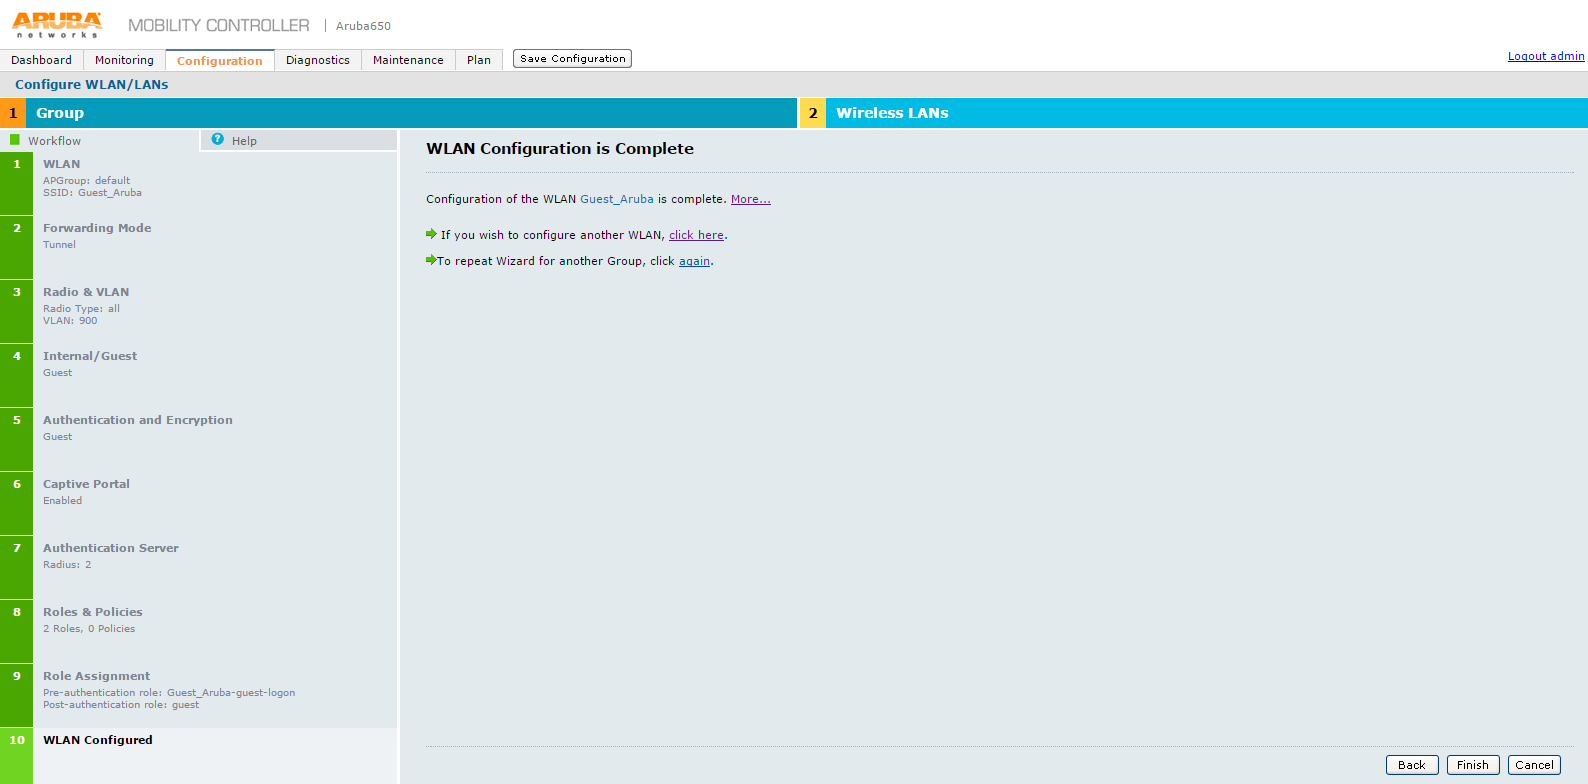Click the 'VLAN: 900' text

click(70, 321)
